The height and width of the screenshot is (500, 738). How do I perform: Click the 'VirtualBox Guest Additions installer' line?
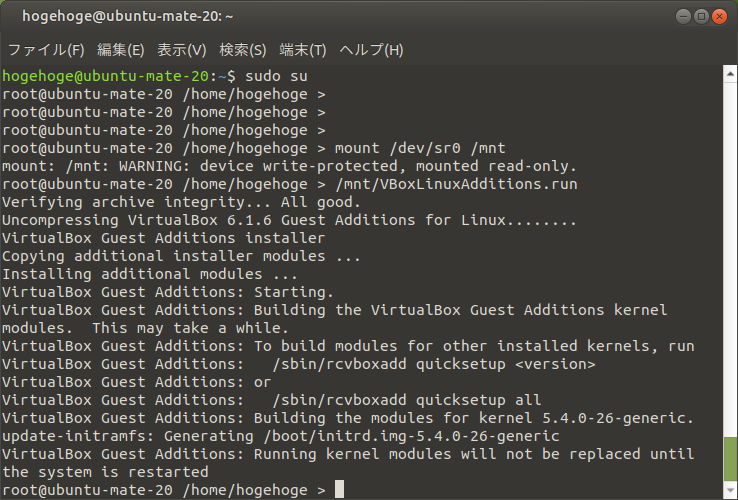point(163,238)
